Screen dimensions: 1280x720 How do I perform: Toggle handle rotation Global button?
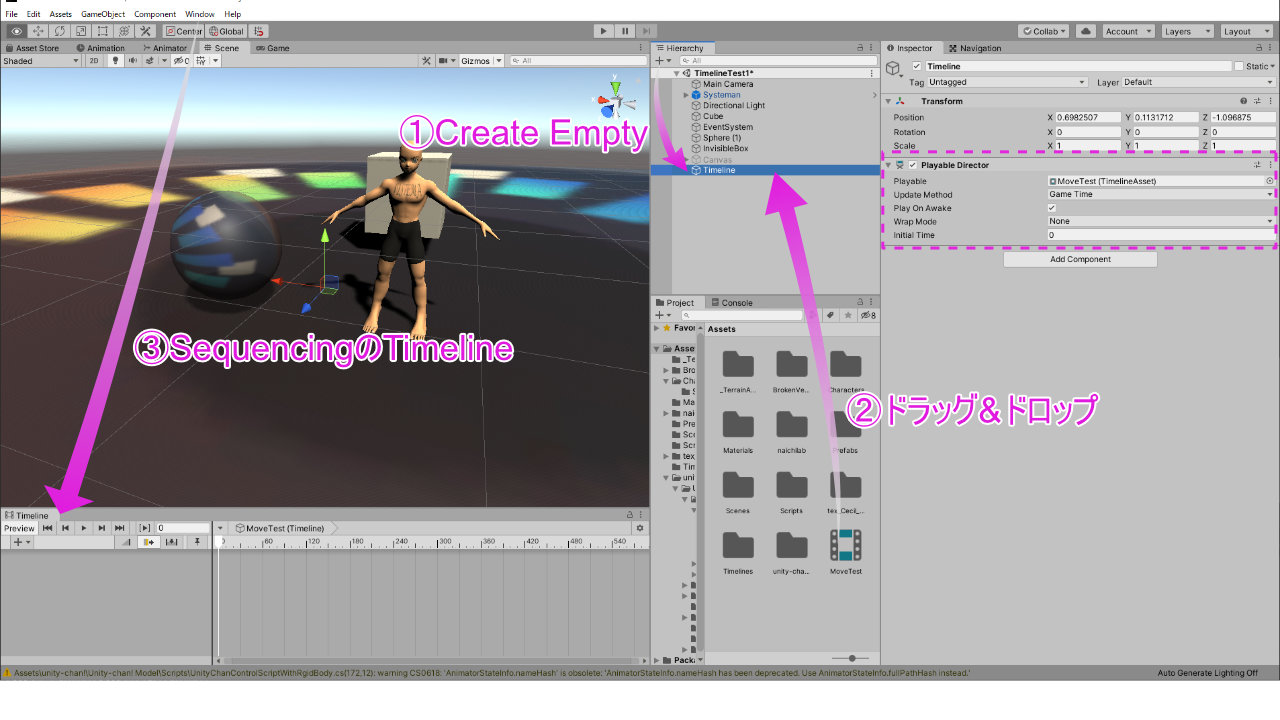226,31
